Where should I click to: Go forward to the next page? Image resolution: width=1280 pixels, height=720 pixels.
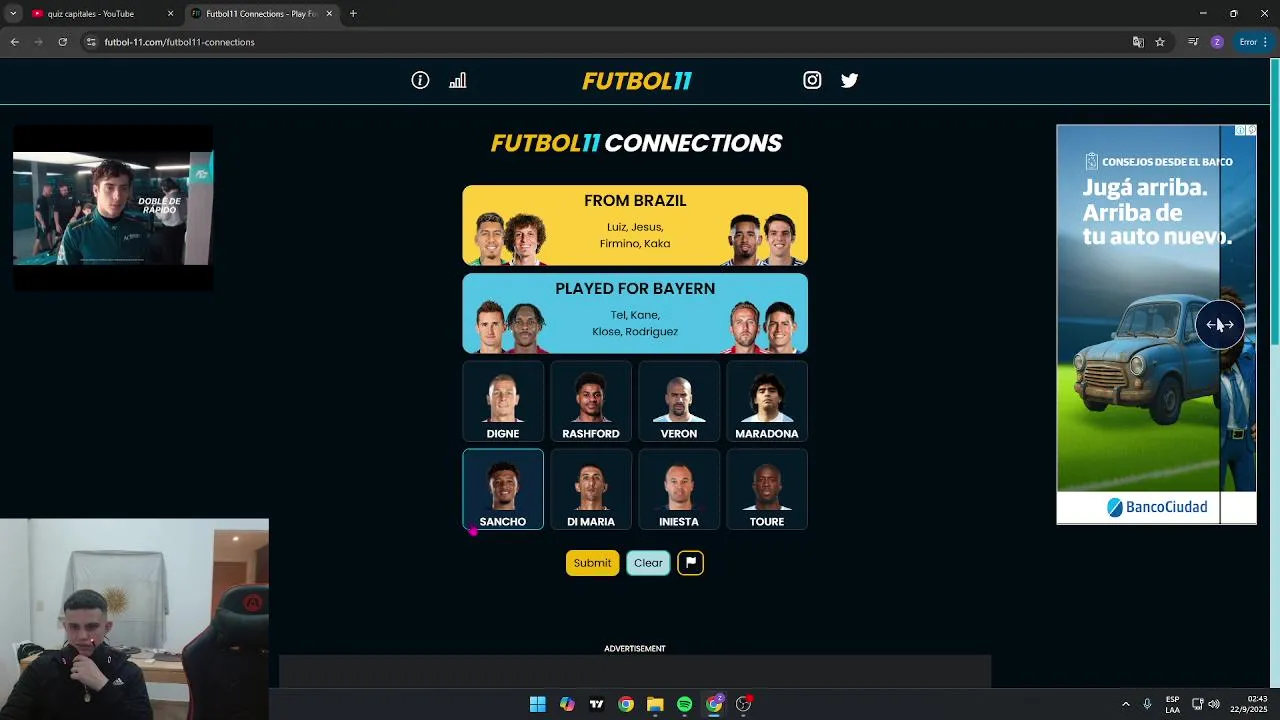pyautogui.click(x=39, y=42)
